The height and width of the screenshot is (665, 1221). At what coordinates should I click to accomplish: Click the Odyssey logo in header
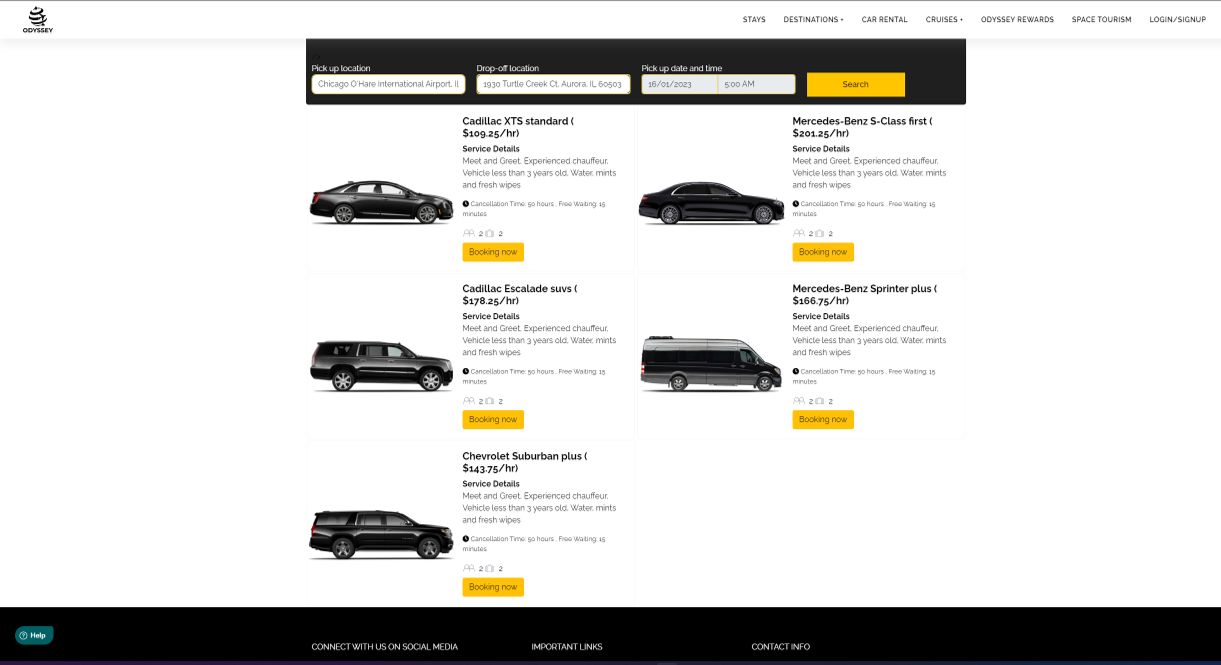click(38, 19)
